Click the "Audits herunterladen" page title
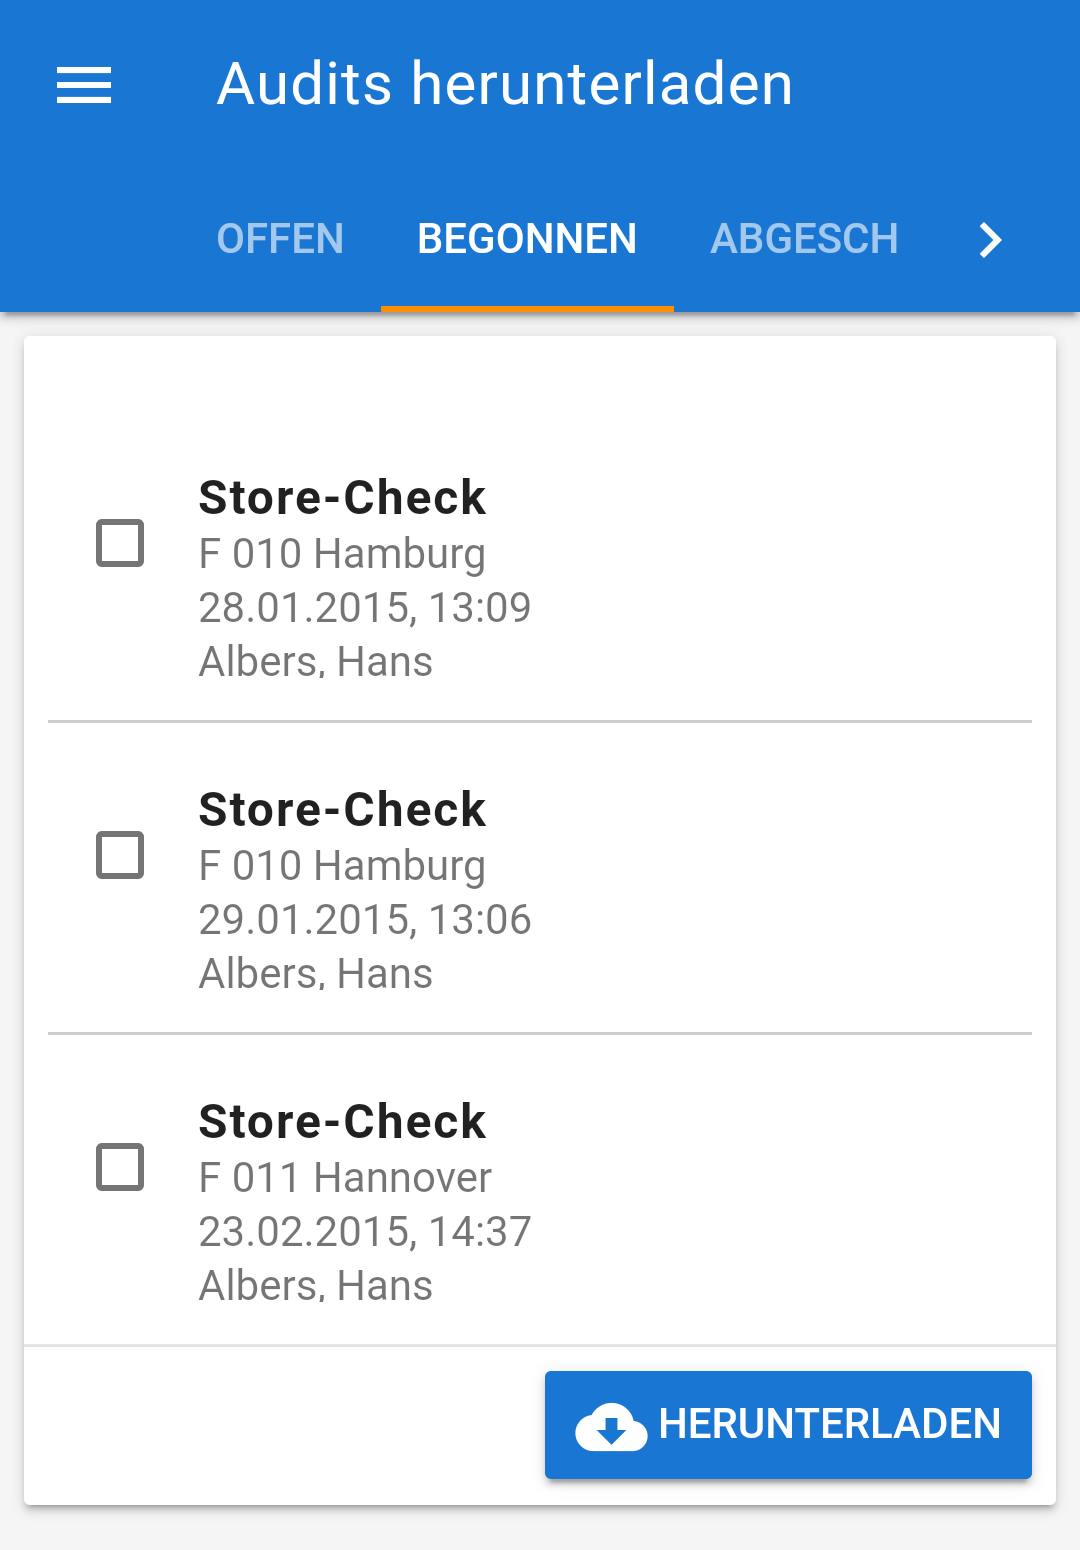The width and height of the screenshot is (1080, 1550). coord(505,84)
